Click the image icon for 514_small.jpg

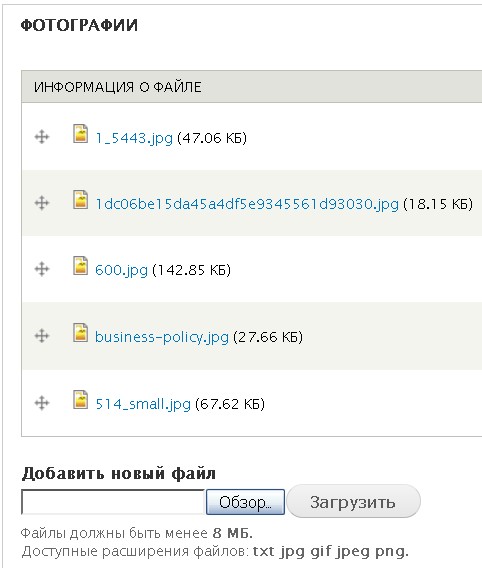coord(80,399)
